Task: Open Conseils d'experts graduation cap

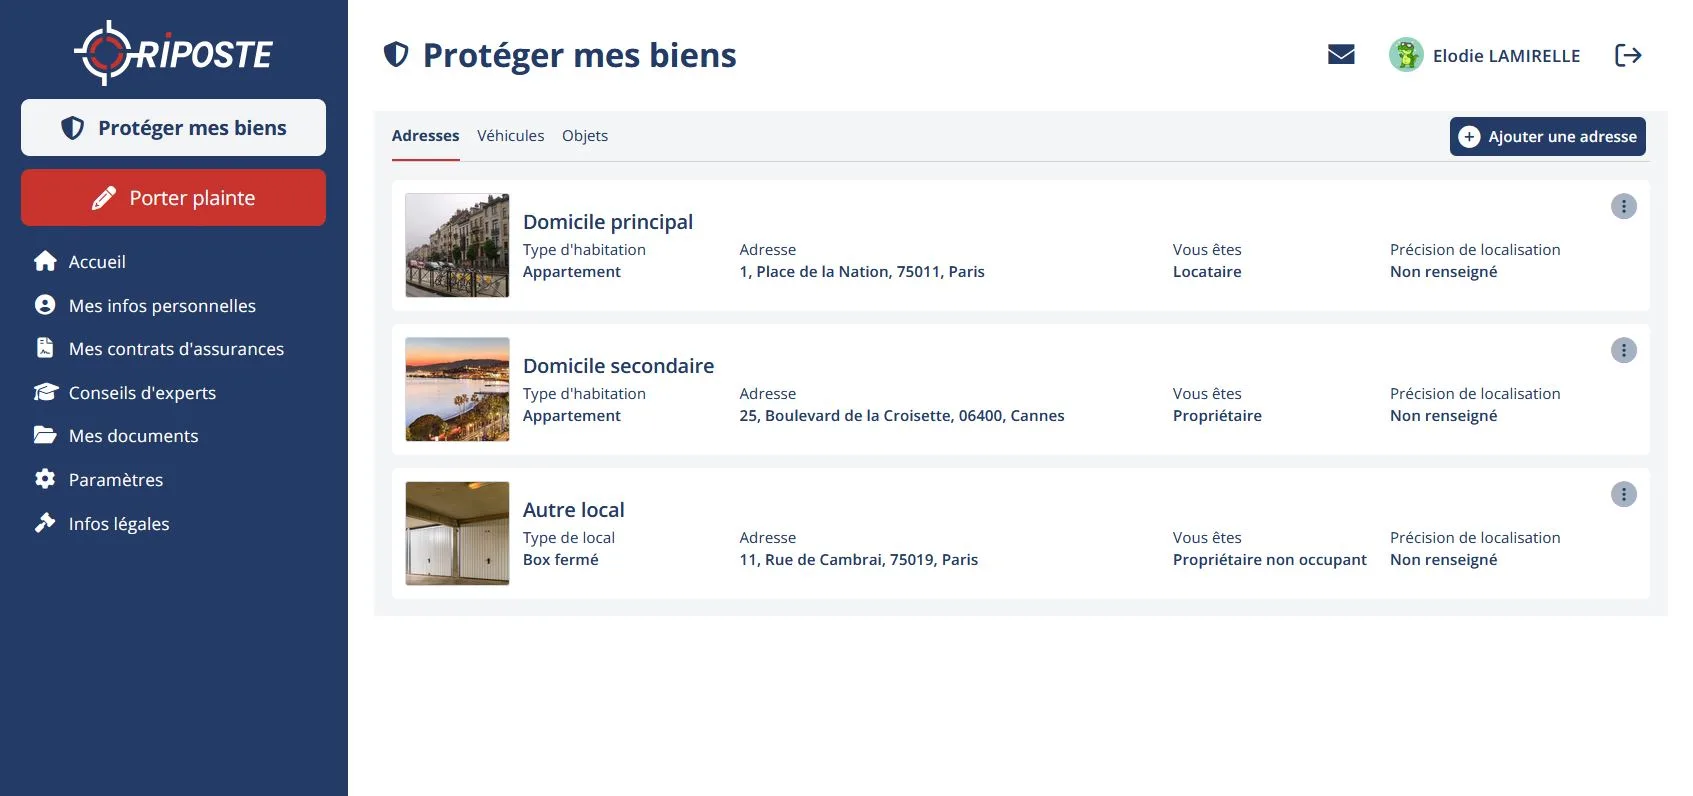Action: point(45,393)
